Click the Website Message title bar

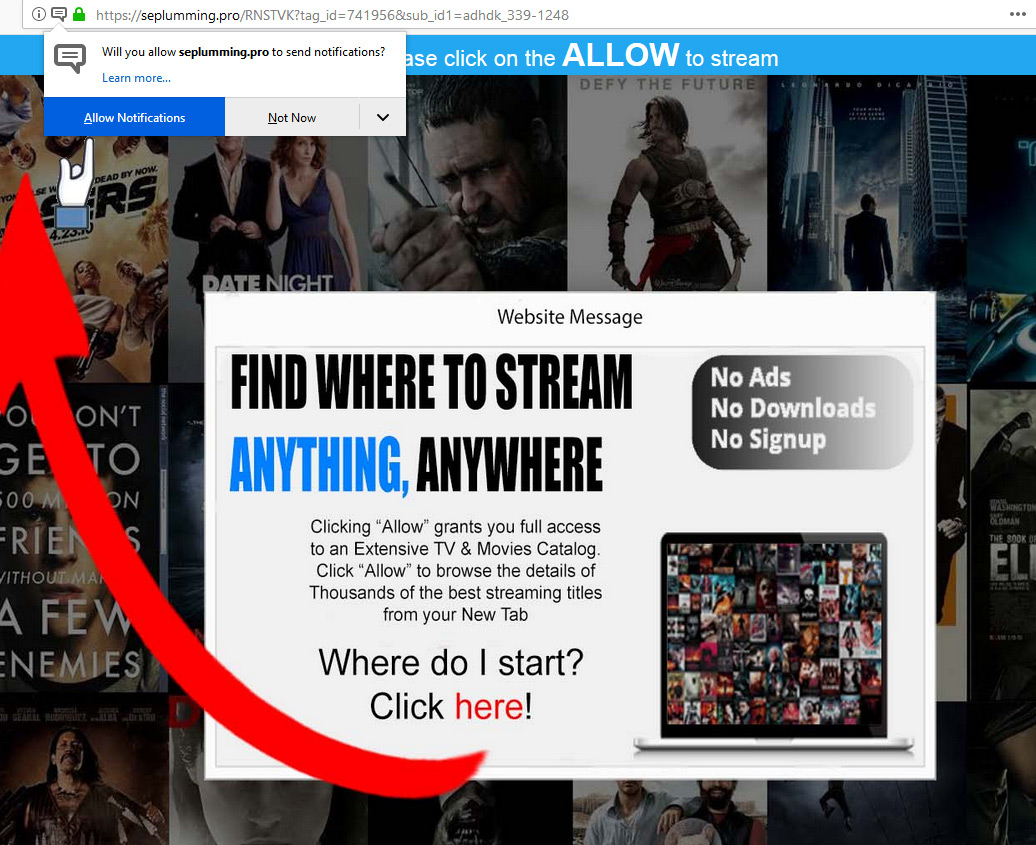coord(569,317)
